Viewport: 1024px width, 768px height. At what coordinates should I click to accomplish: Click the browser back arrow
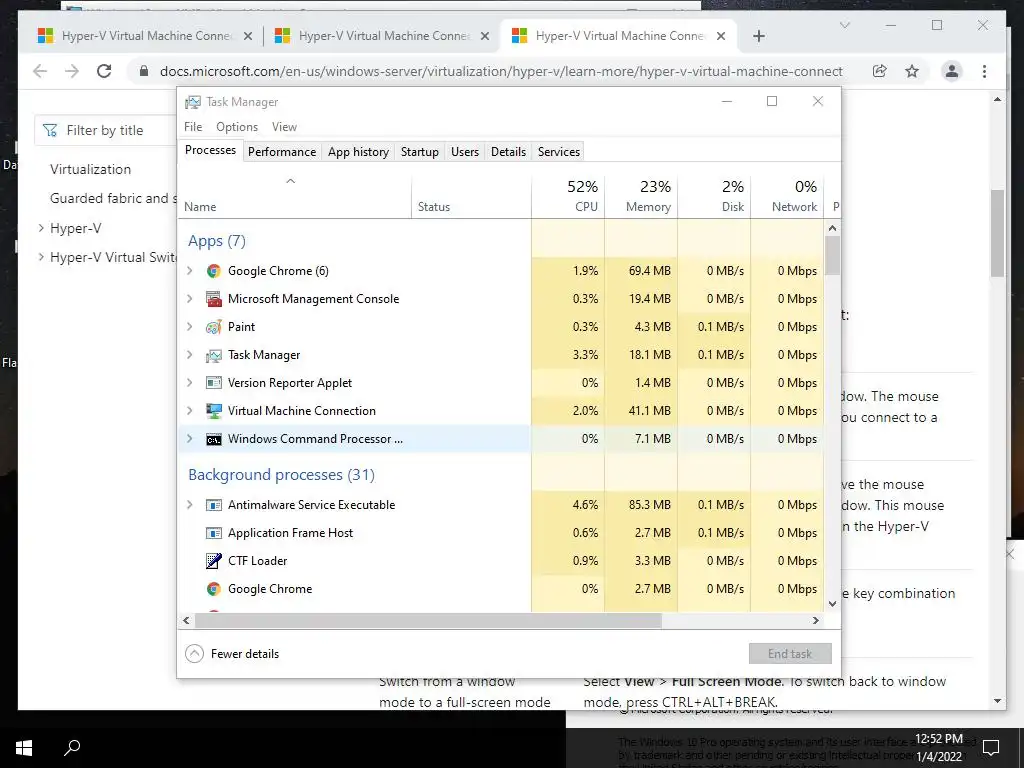pos(40,71)
